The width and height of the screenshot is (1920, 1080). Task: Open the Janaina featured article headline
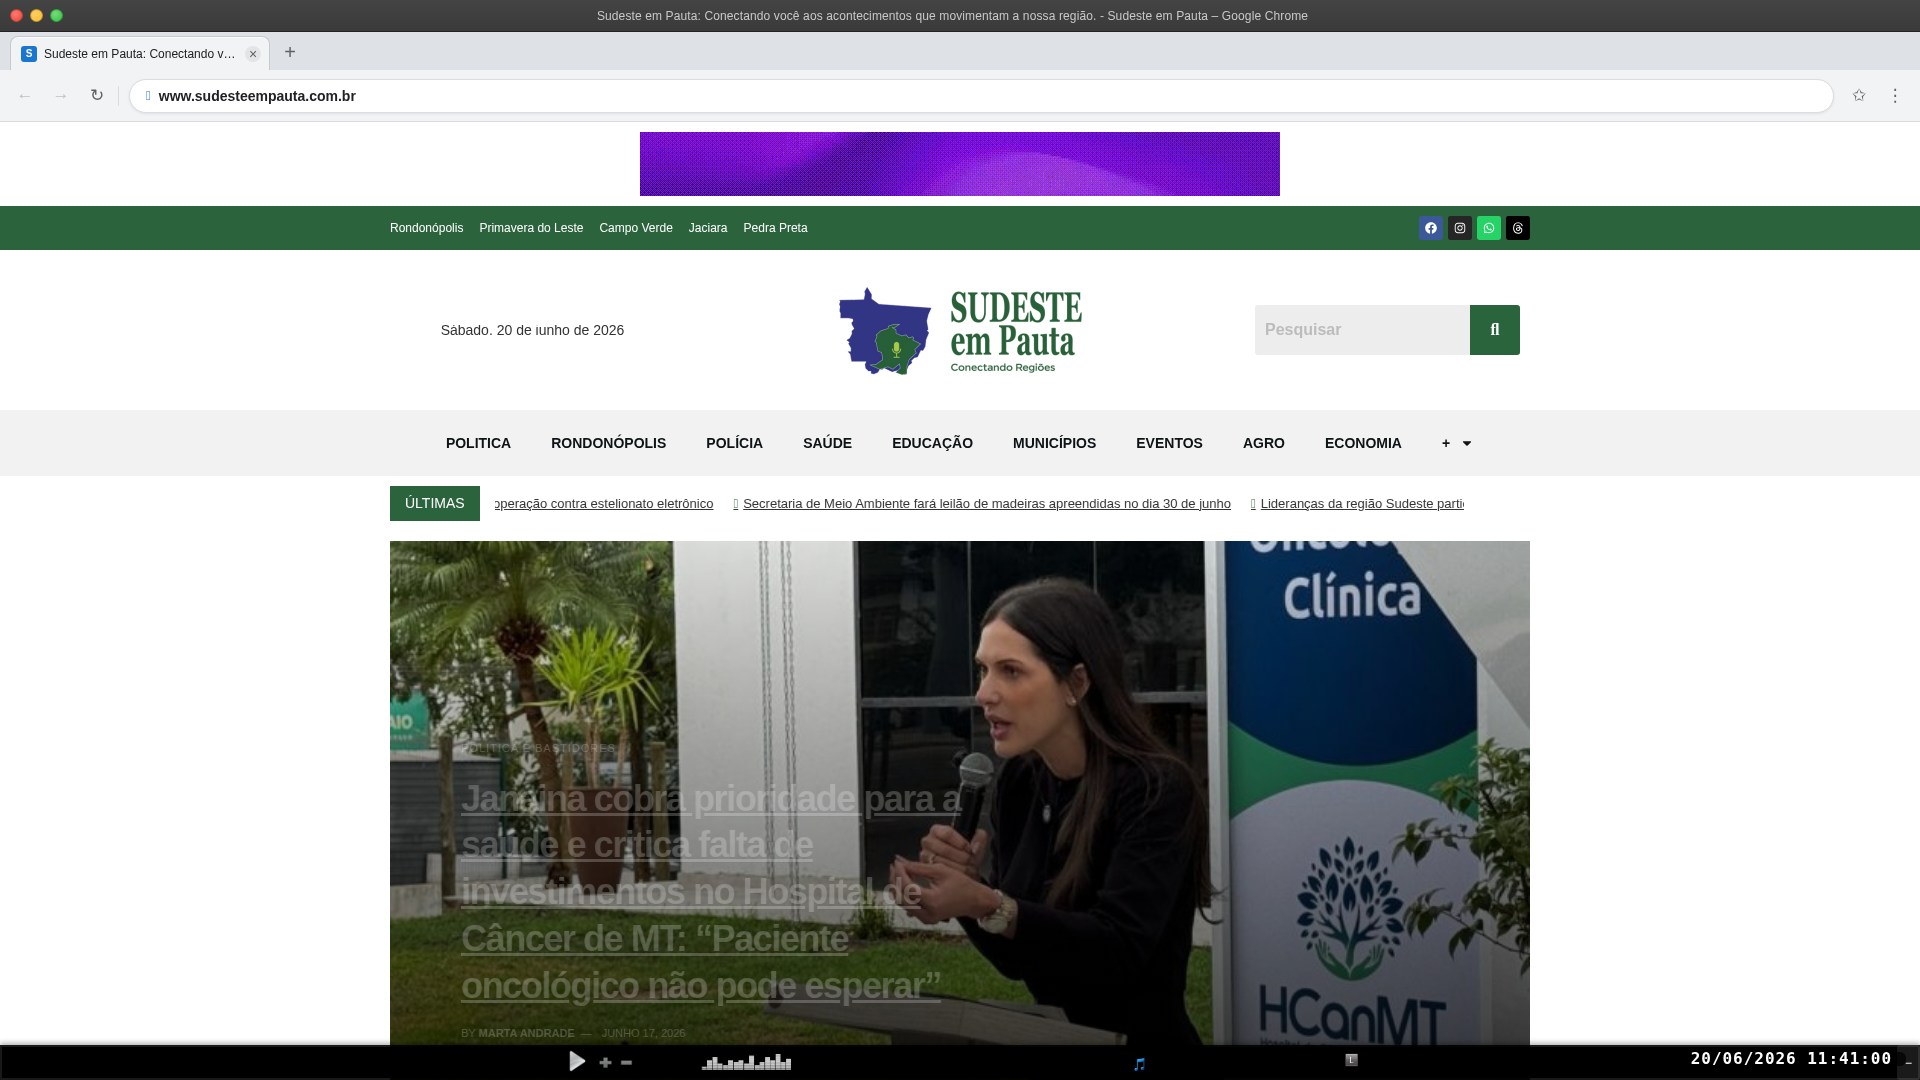[x=711, y=892]
